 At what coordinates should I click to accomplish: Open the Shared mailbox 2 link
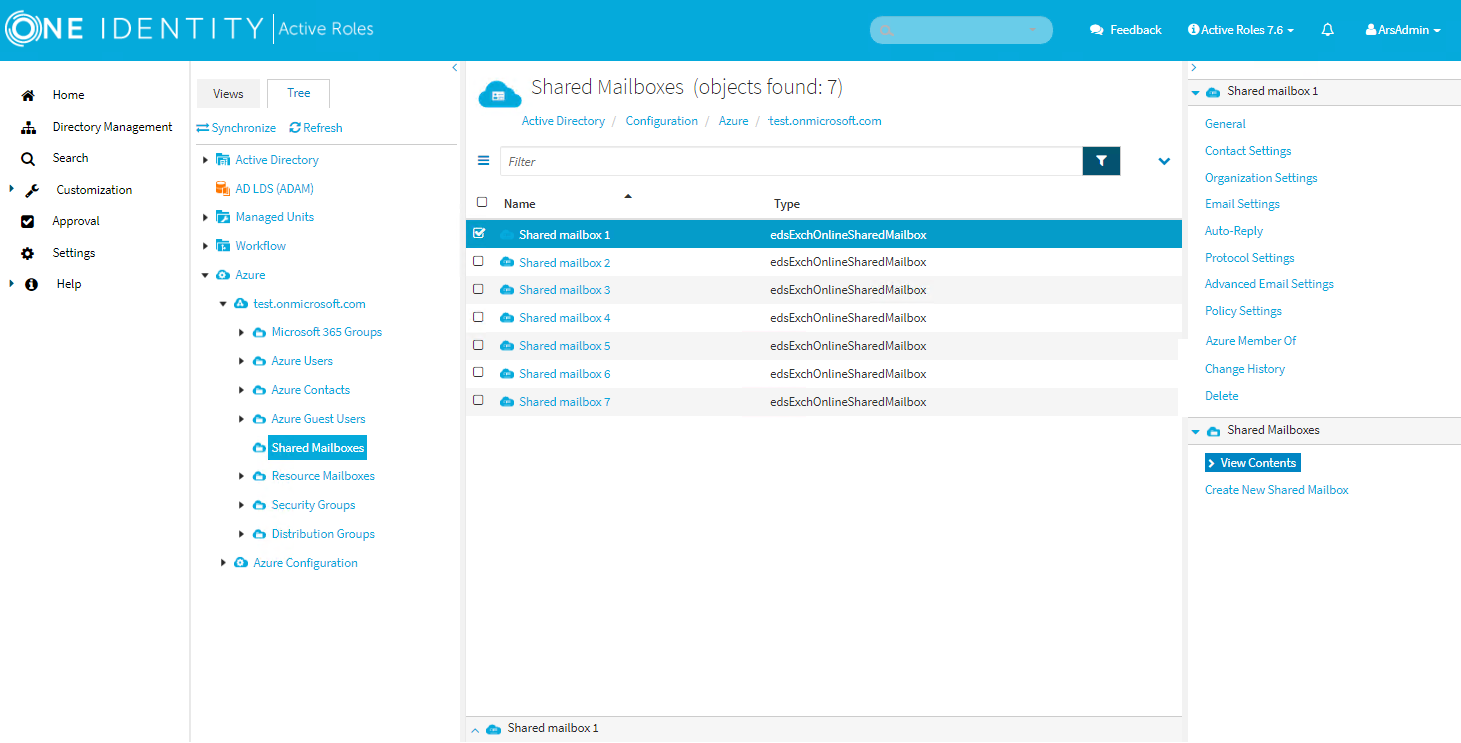pyautogui.click(x=564, y=263)
